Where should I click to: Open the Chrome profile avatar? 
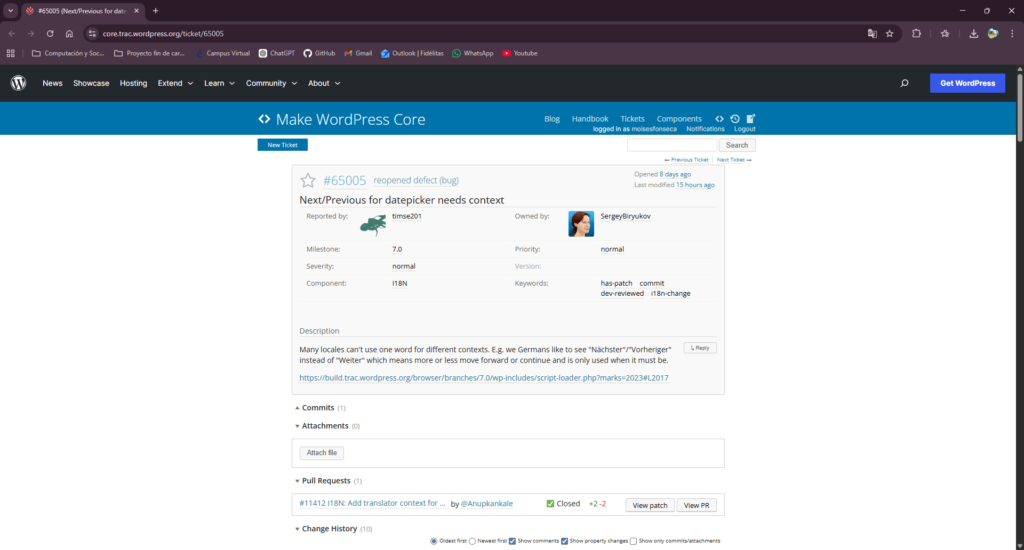pos(993,33)
